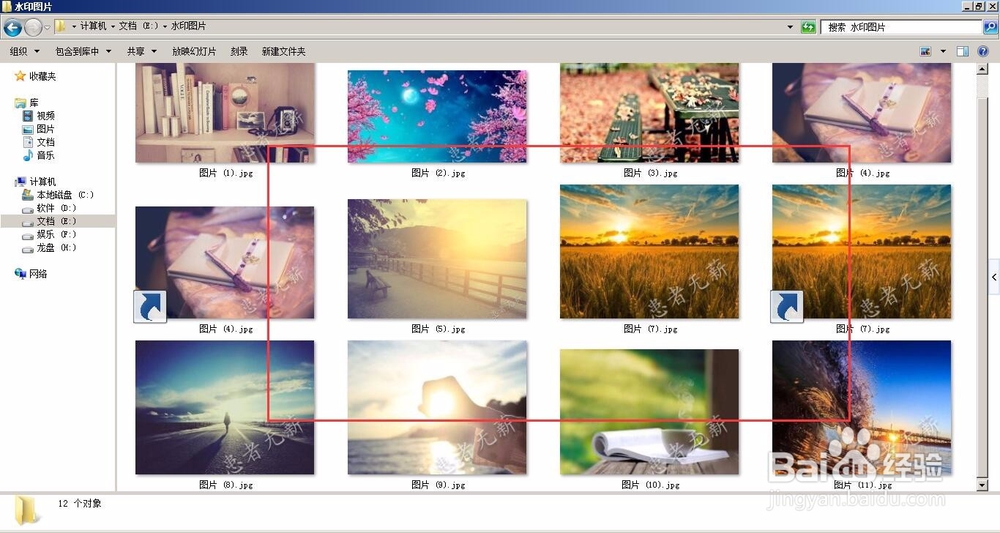Open the view options dropdown arrow

click(x=943, y=52)
